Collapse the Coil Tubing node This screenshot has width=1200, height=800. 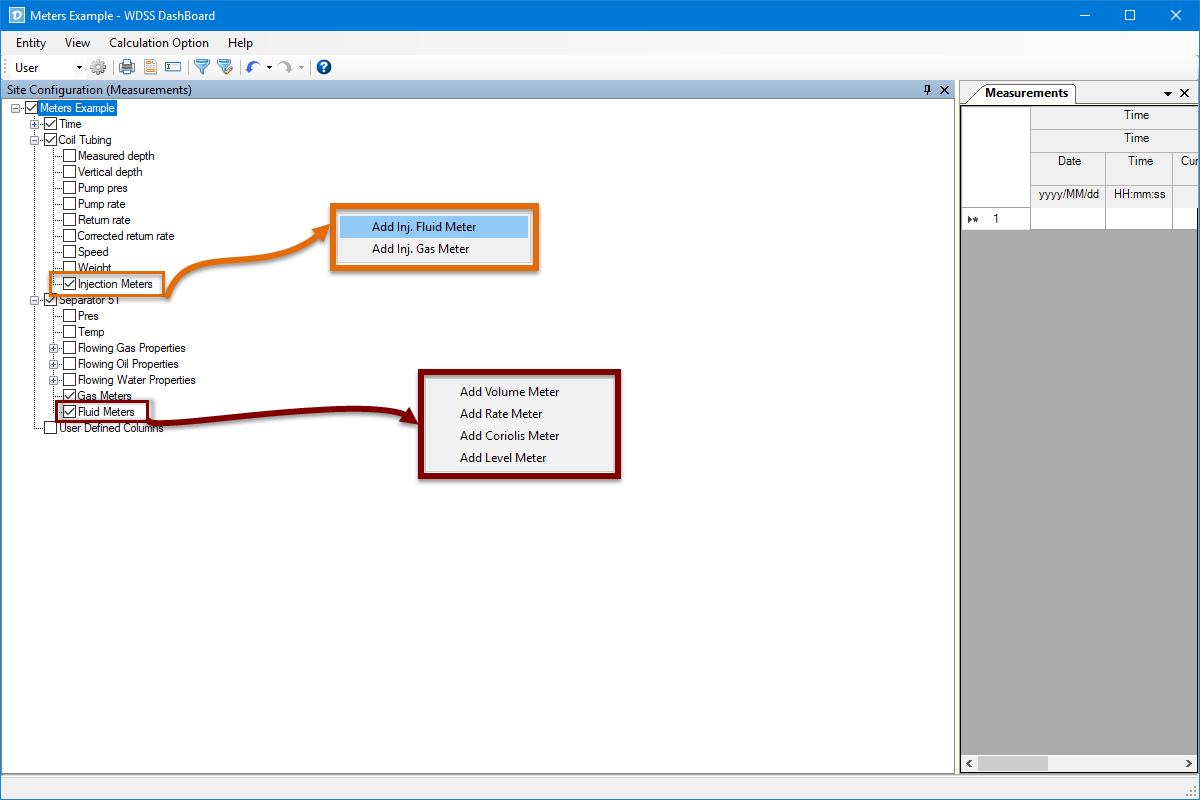[x=35, y=140]
